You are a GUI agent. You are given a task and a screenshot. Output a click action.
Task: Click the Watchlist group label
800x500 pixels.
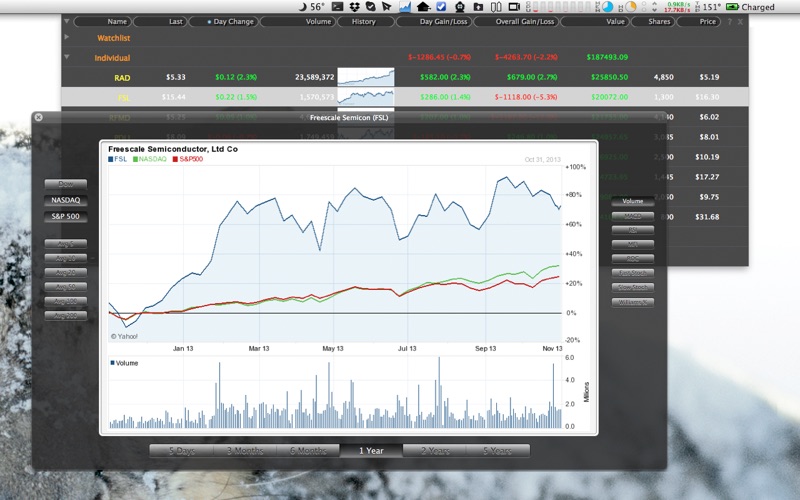click(x=114, y=38)
